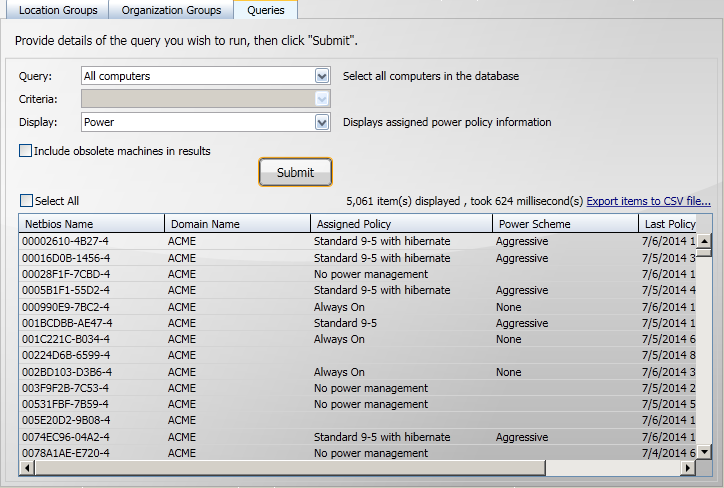The image size is (724, 488).
Task: Click Export items to CSV file link
Action: (648, 201)
